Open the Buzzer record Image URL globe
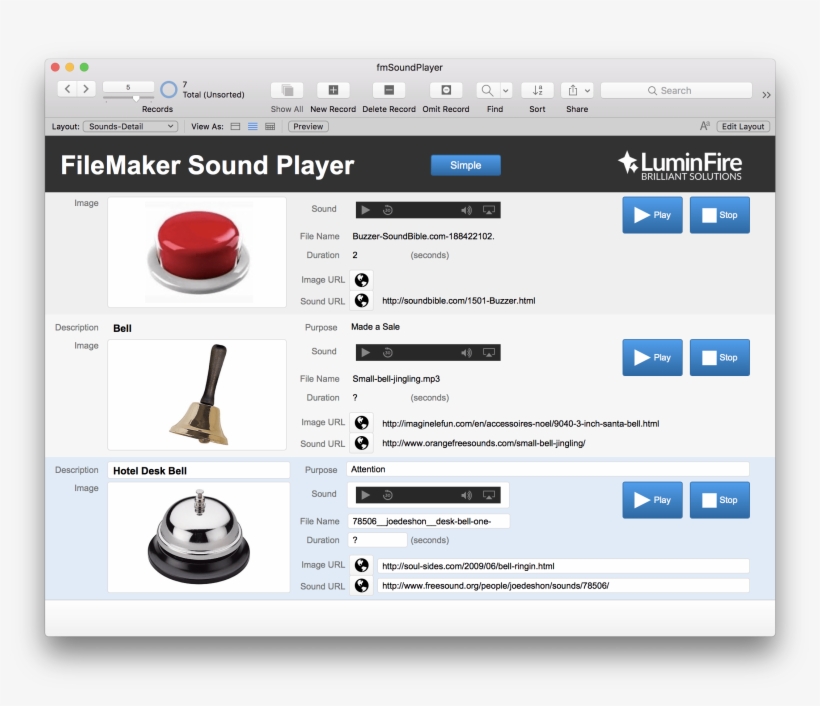 pyautogui.click(x=361, y=280)
